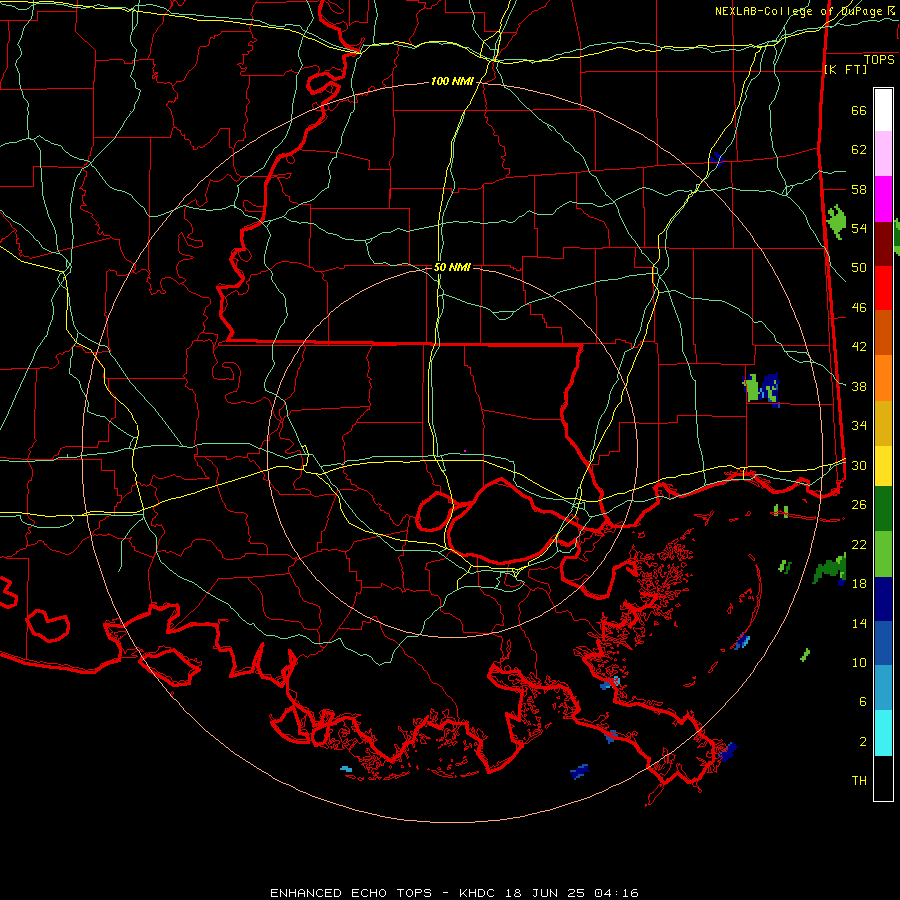Inspect the green-and-blue echo cluster below 38
This screenshot has height=900, width=900.
point(762,389)
